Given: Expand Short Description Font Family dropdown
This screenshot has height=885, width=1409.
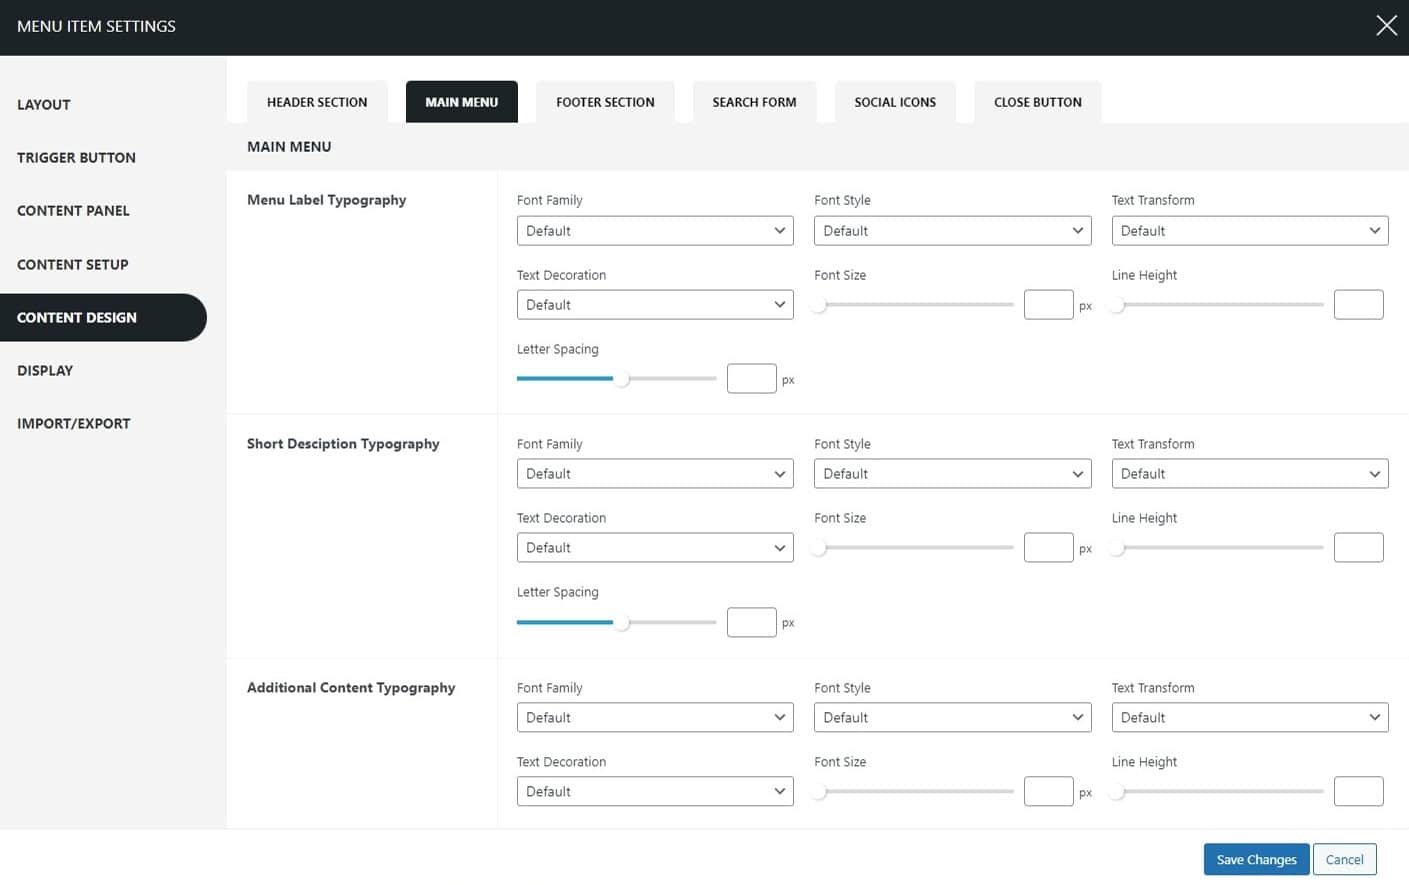Looking at the screenshot, I should click(655, 473).
